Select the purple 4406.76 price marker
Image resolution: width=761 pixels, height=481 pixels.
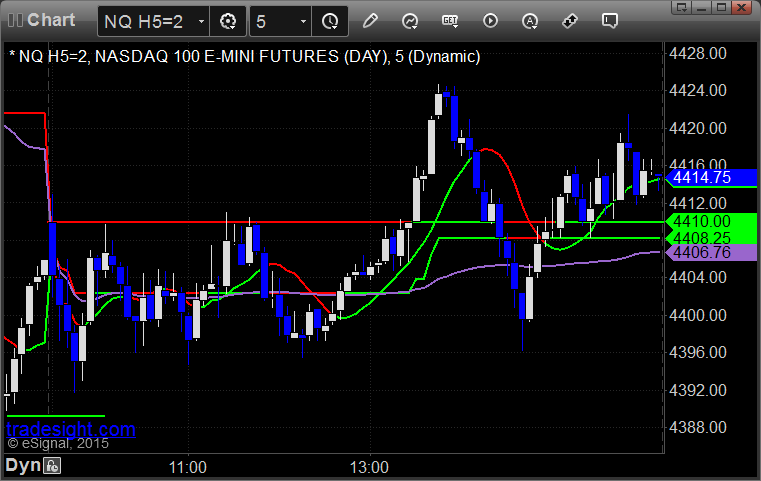(711, 252)
